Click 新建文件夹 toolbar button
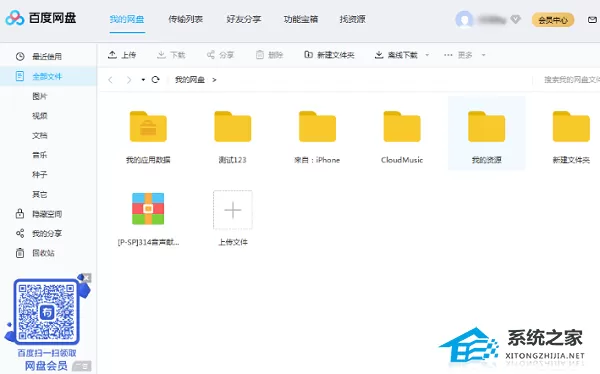The image size is (600, 374). [x=329, y=55]
